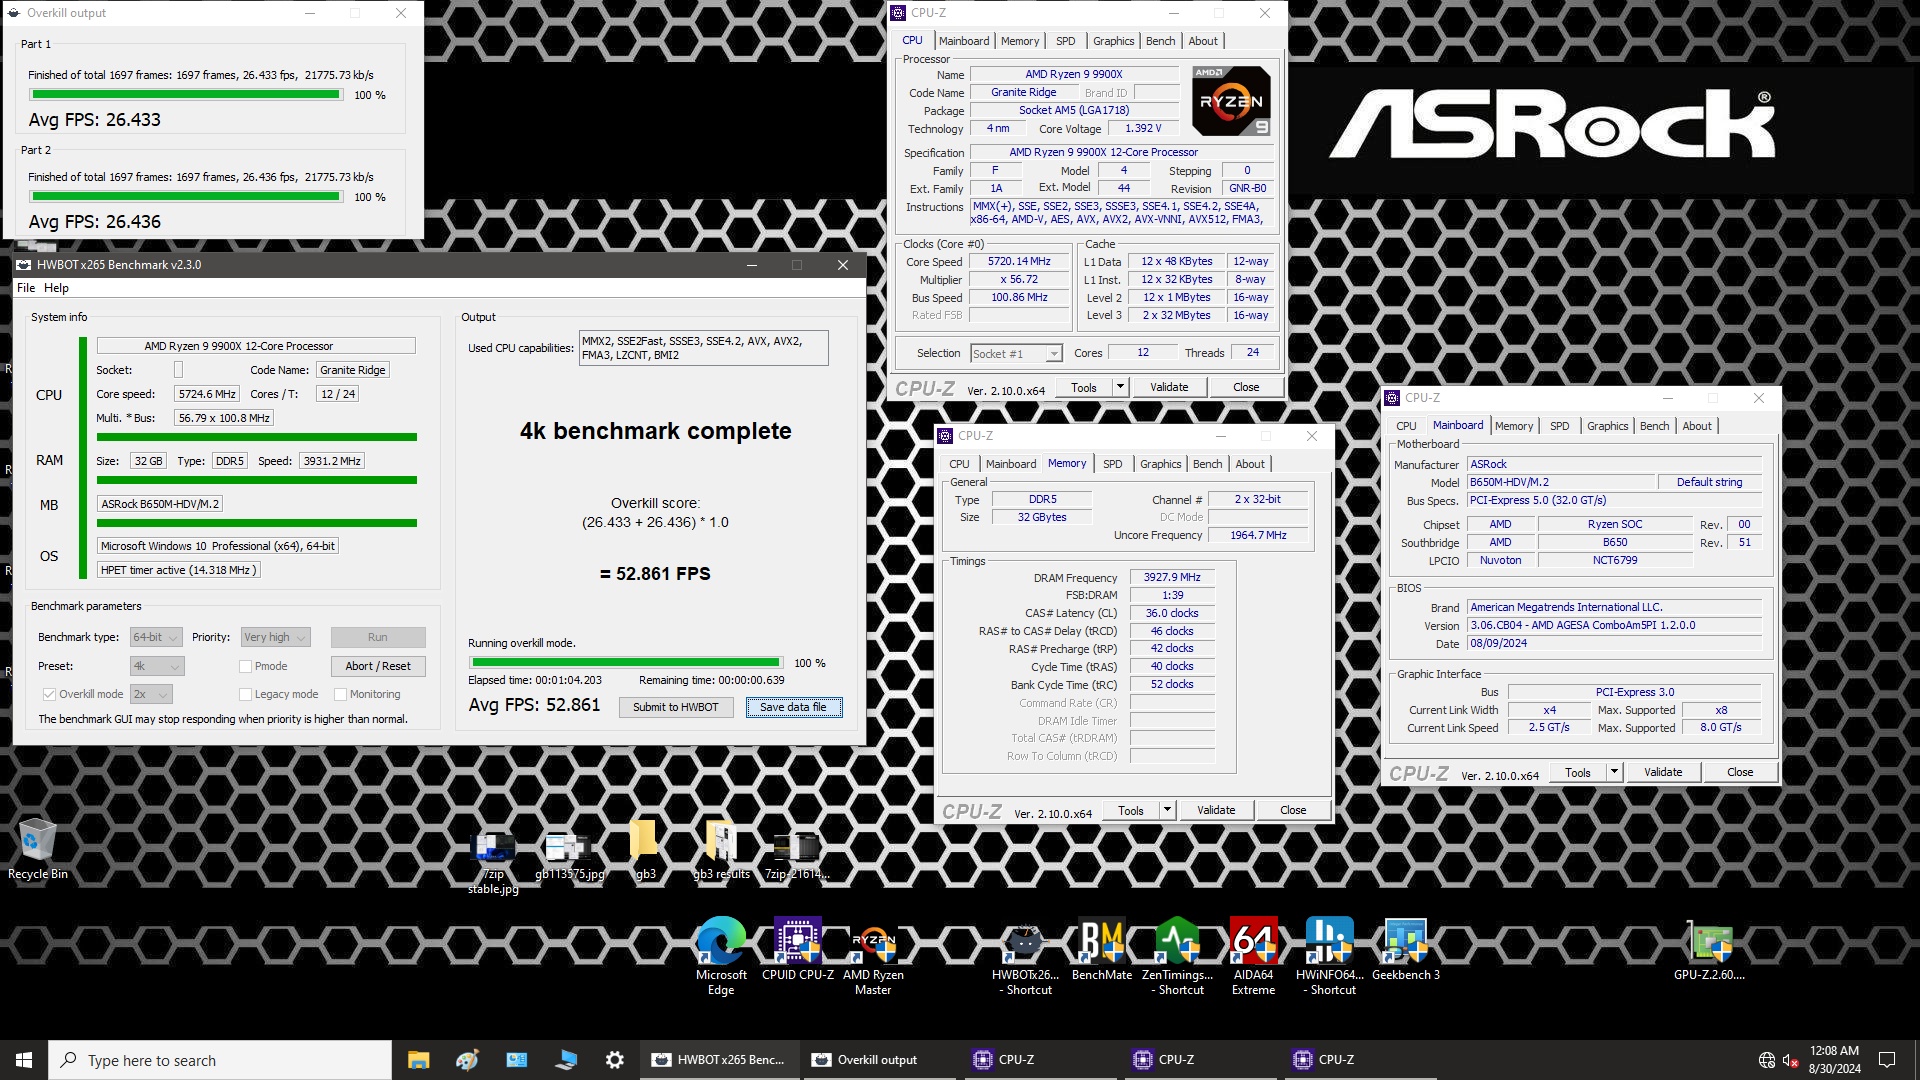Click the Ryzen 9 logo in CPU-Z
The width and height of the screenshot is (1920, 1080).
[x=1231, y=100]
